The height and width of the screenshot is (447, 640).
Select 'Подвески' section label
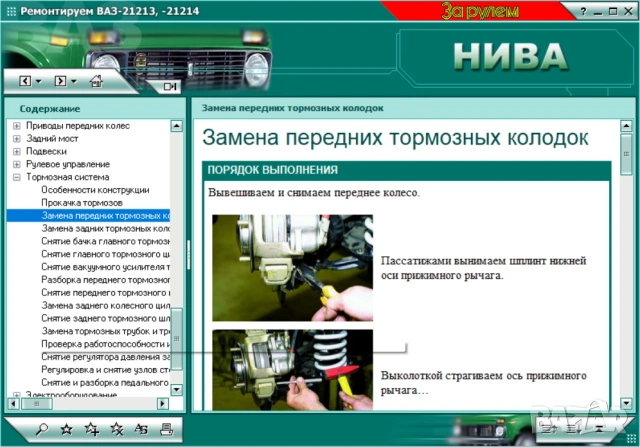coord(46,151)
